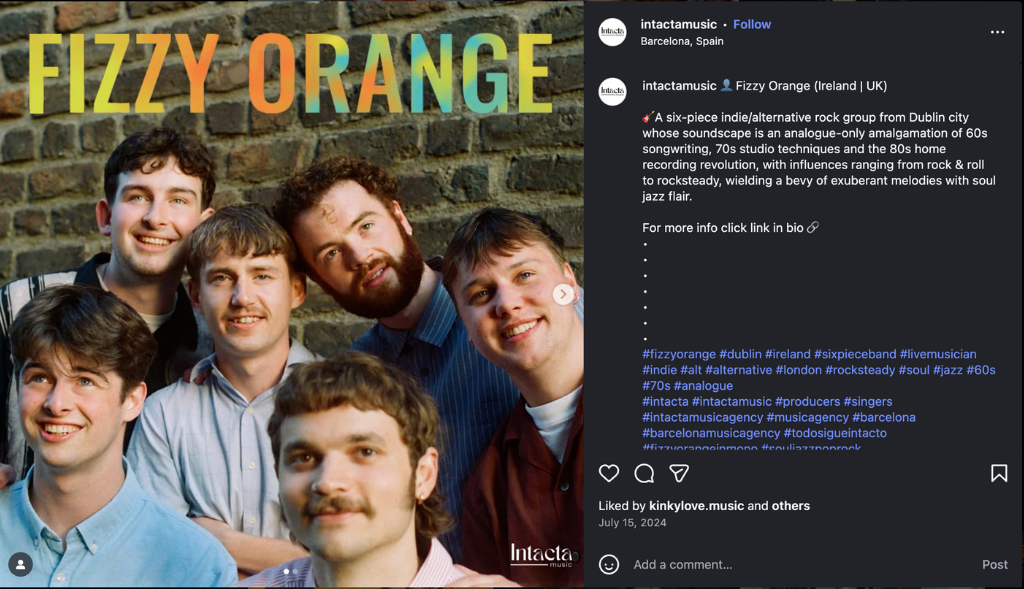The width and height of the screenshot is (1024, 589).
Task: Click the caption's intactamusic avatar
Action: (613, 92)
